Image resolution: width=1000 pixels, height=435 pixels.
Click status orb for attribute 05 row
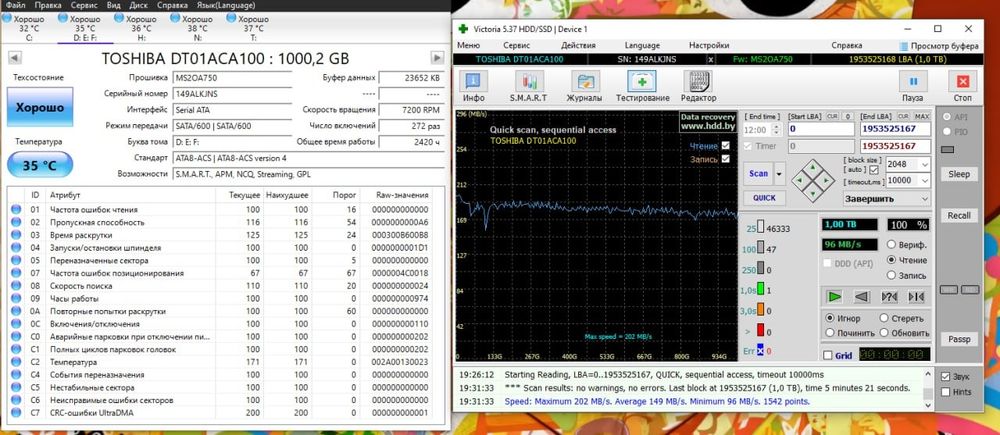tap(16, 260)
